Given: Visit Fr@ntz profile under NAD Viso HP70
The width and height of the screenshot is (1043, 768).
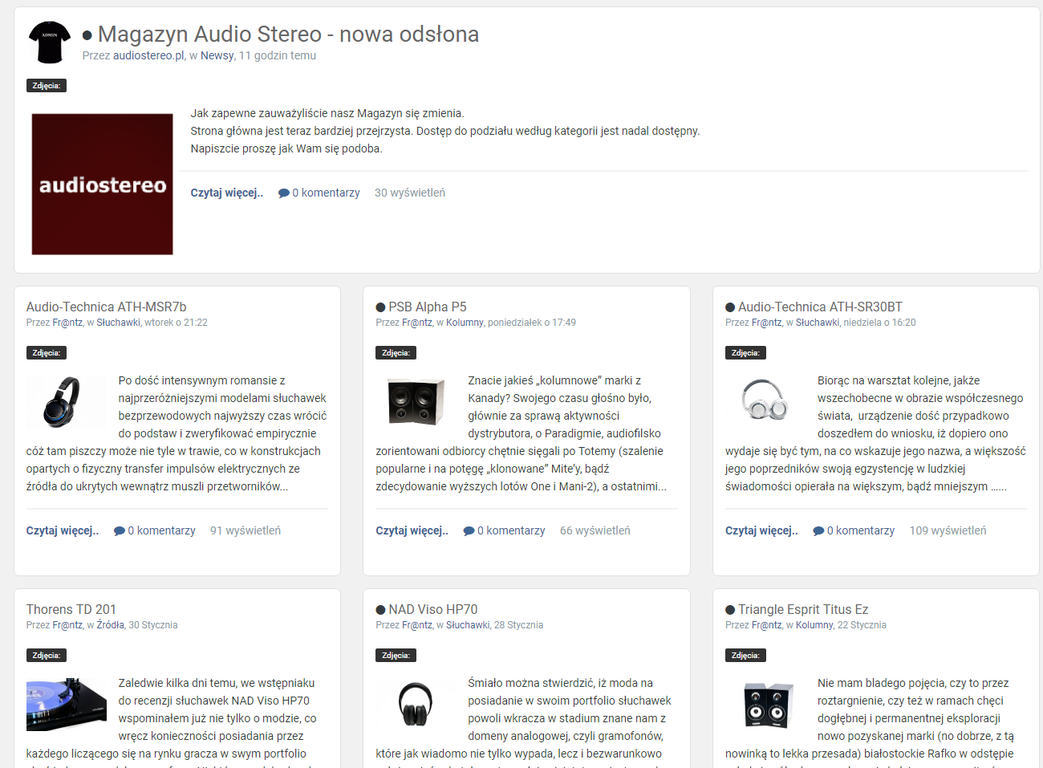Looking at the screenshot, I should 417,625.
